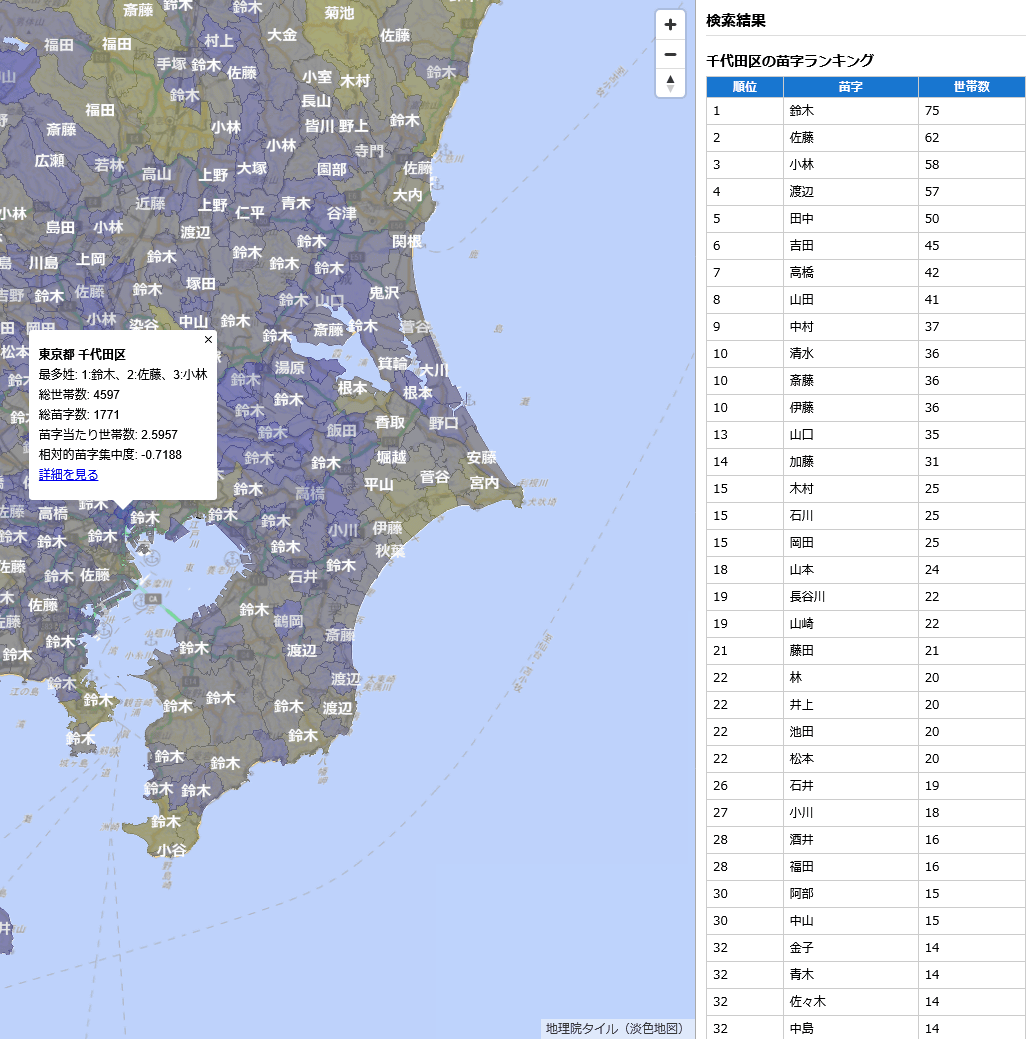Click the zoom in plus button
This screenshot has width=1036, height=1039.
670,26
